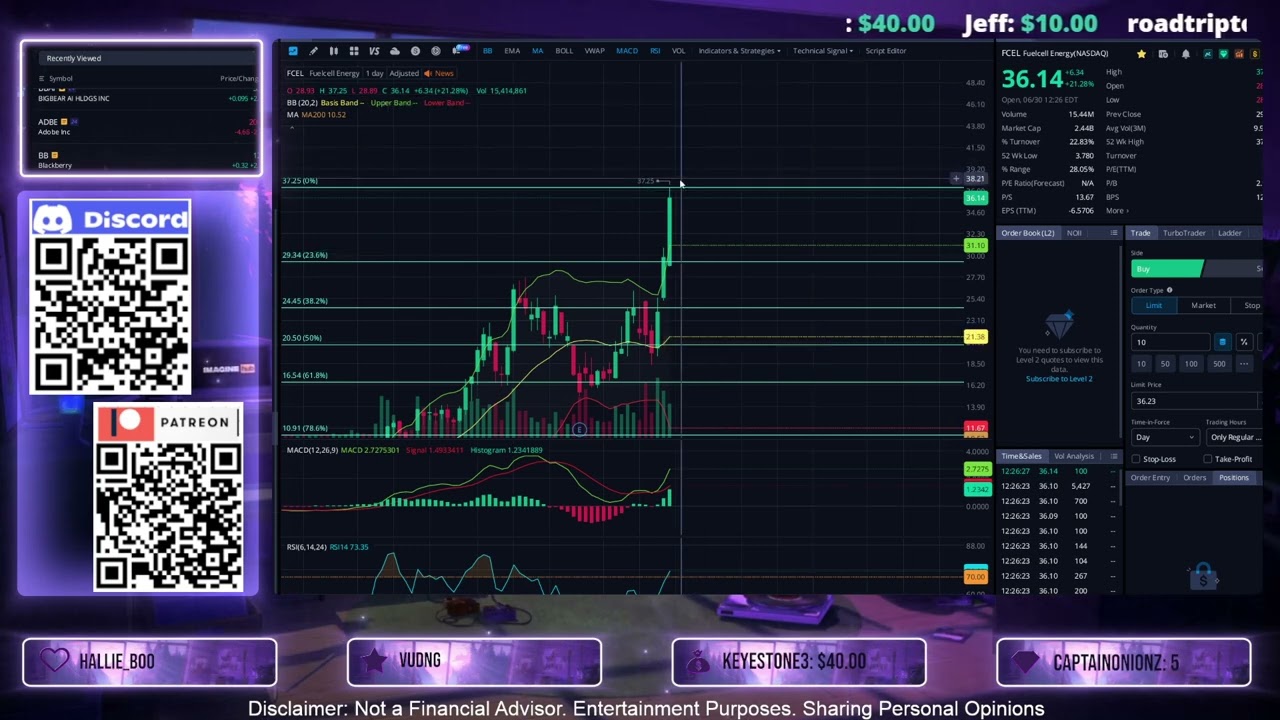1280x720 pixels.
Task: Open the Order Entry tab
Action: 1150,478
